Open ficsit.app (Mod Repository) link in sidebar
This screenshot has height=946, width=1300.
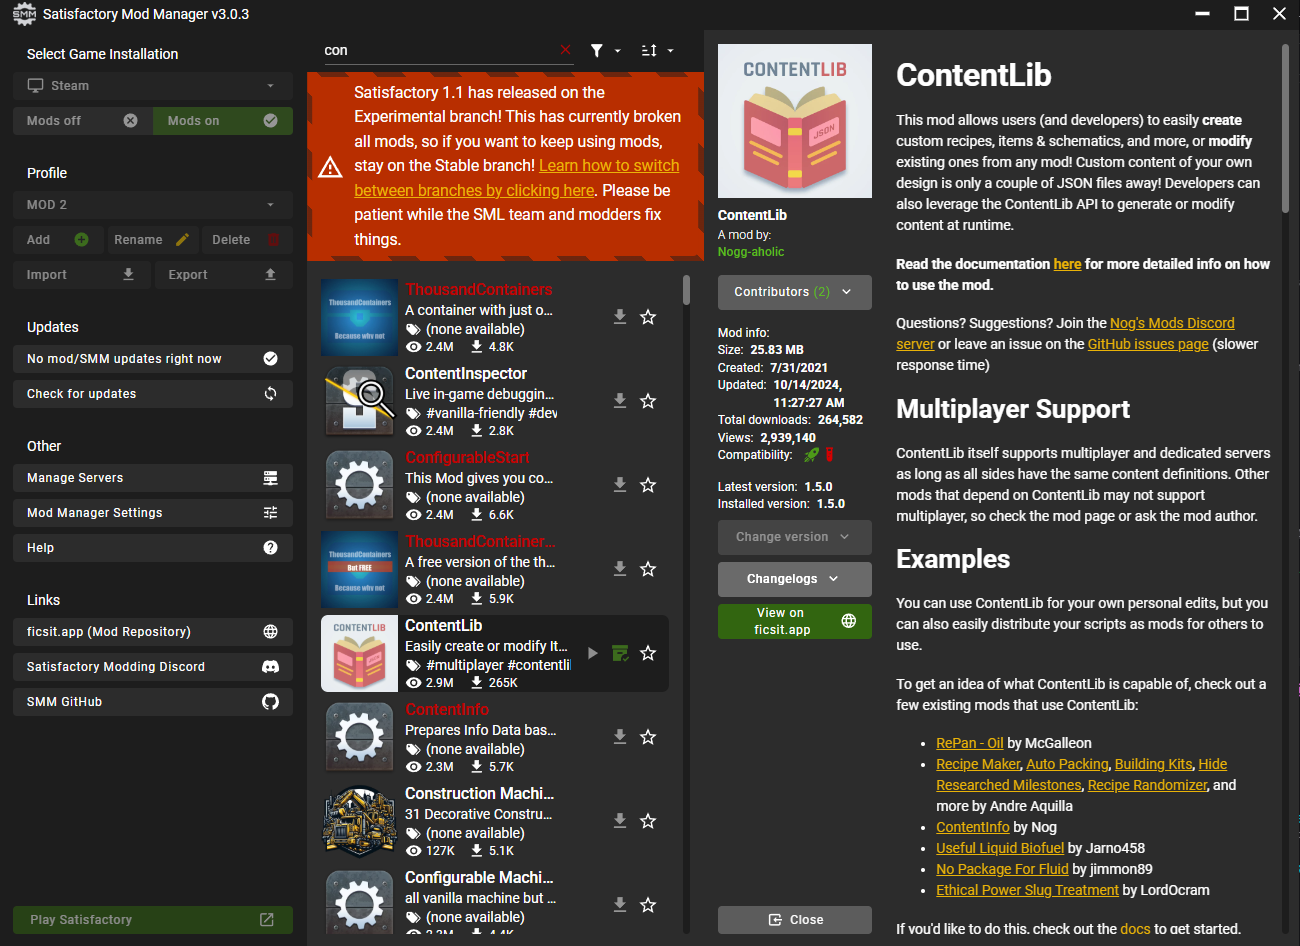(x=153, y=632)
